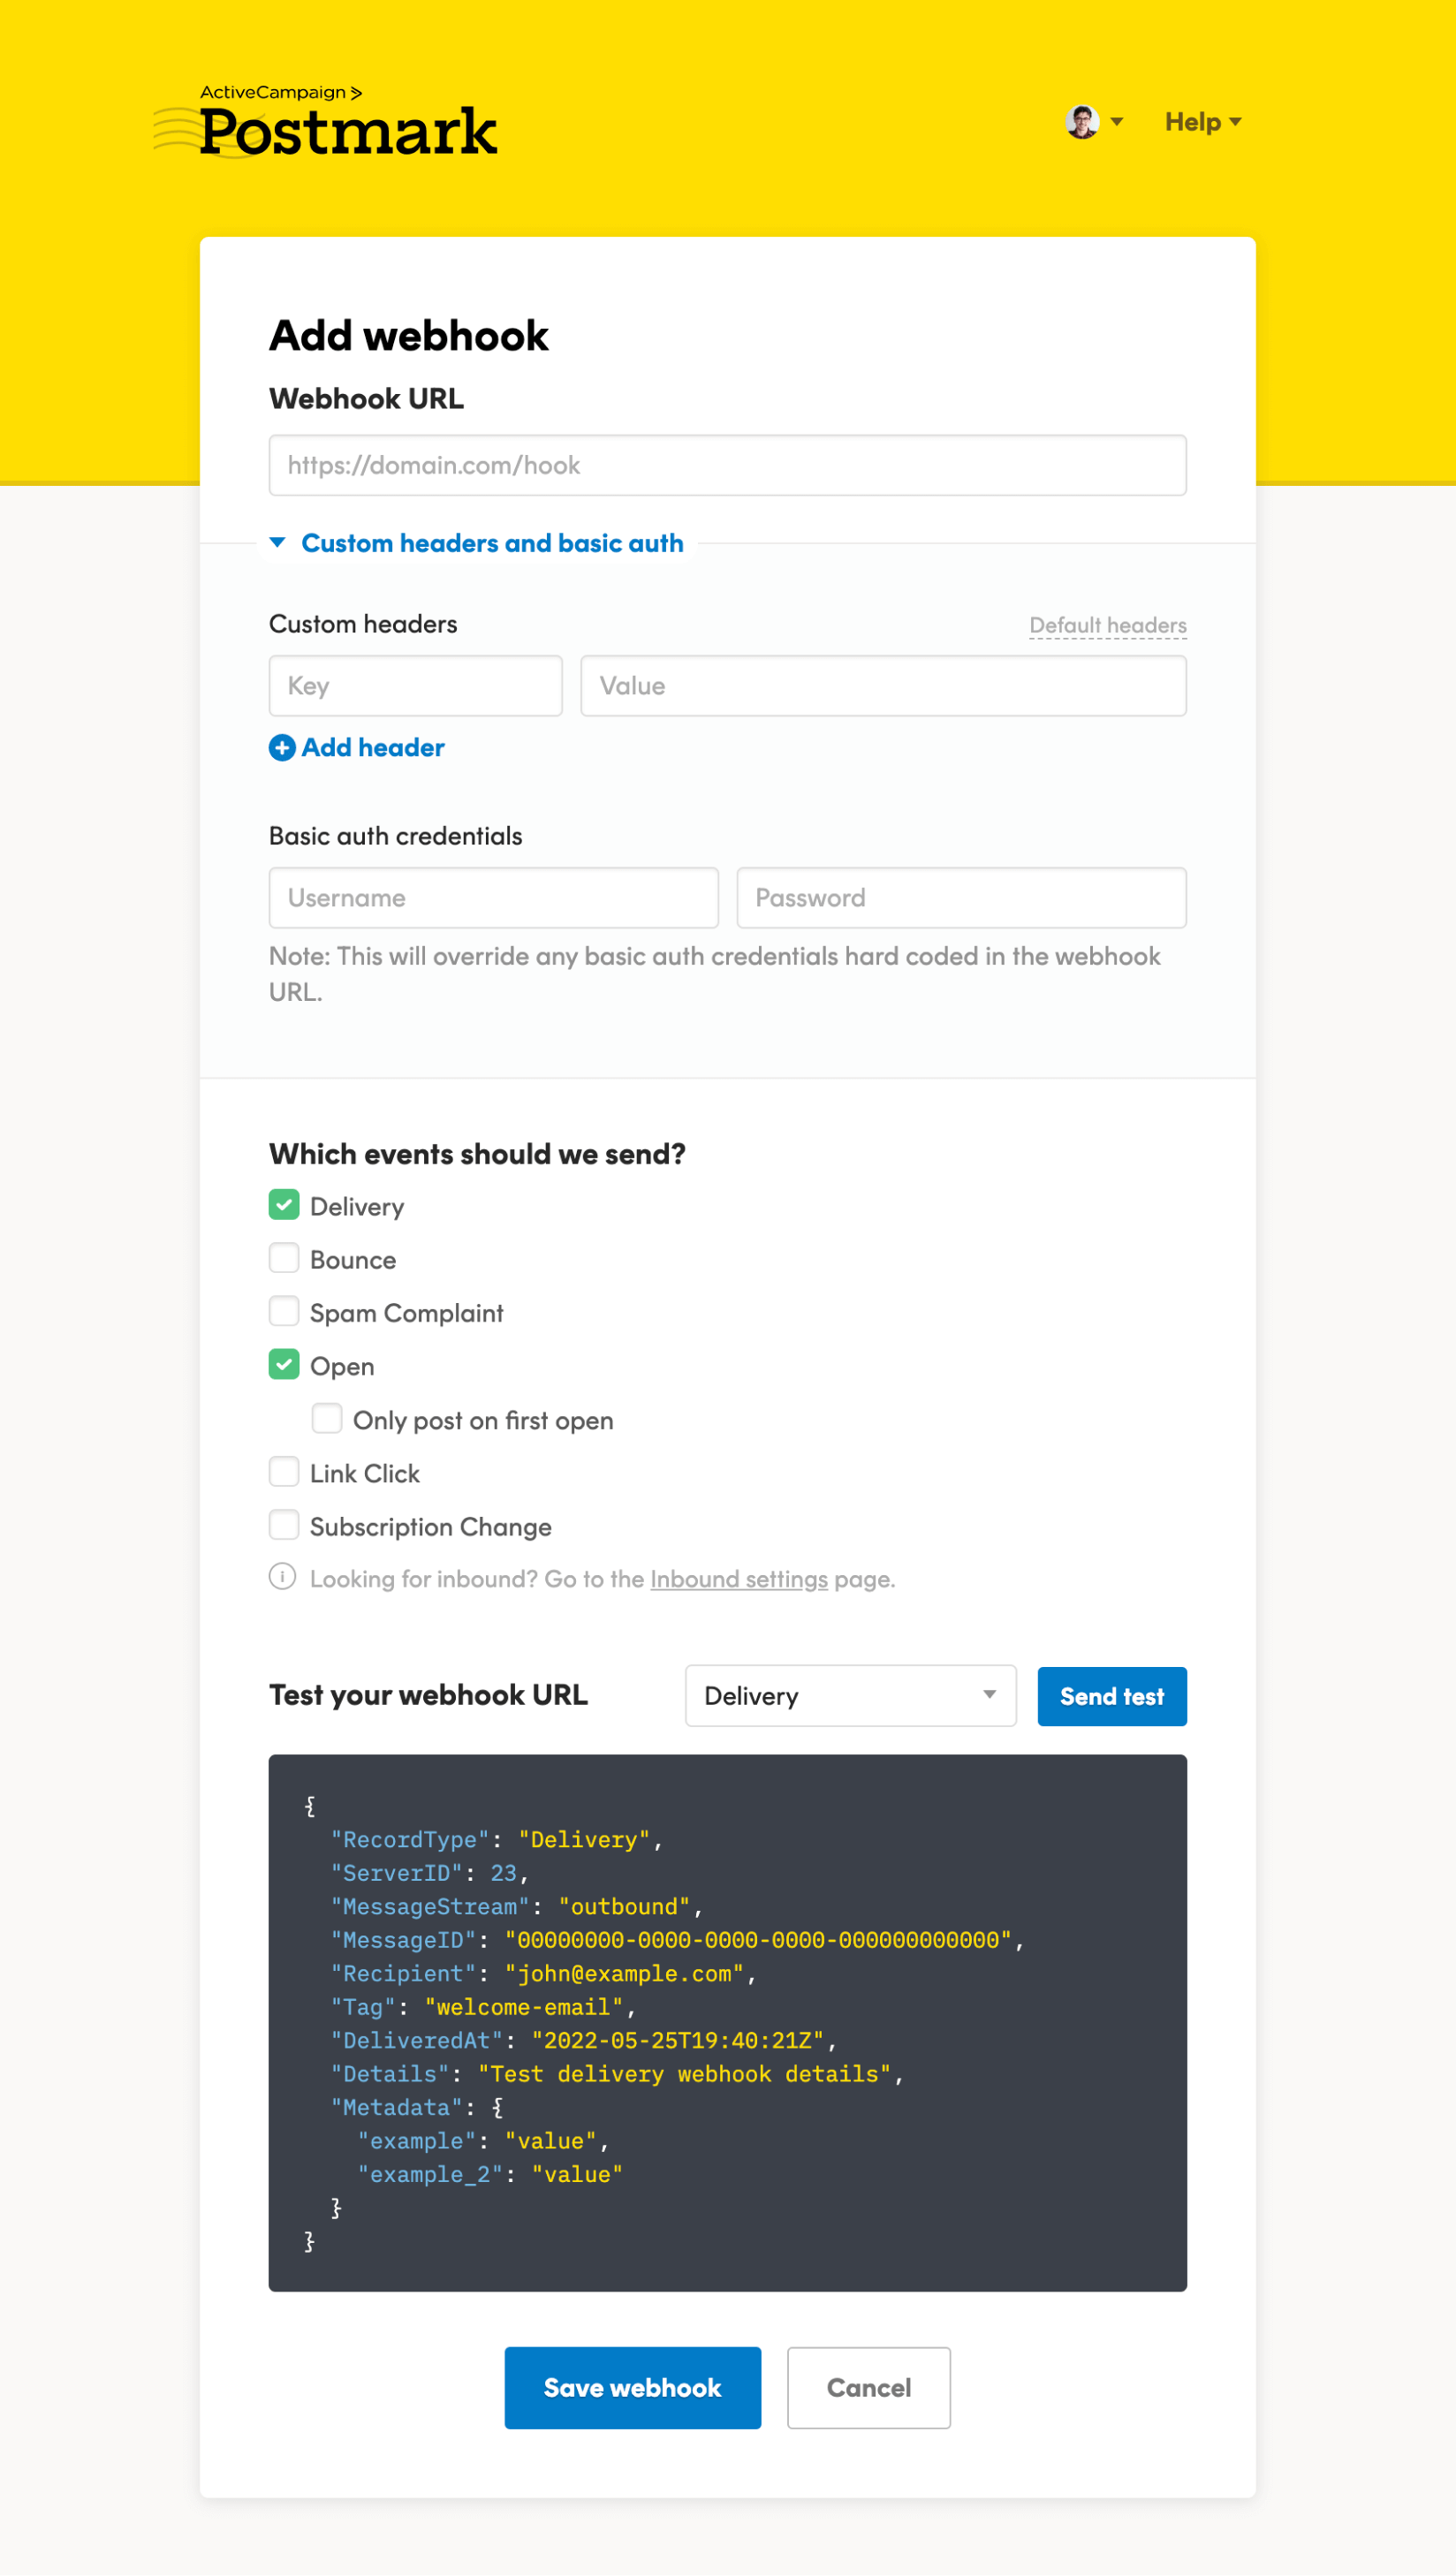Click the "Details" JSON line
1456x2576 pixels.
point(618,2074)
